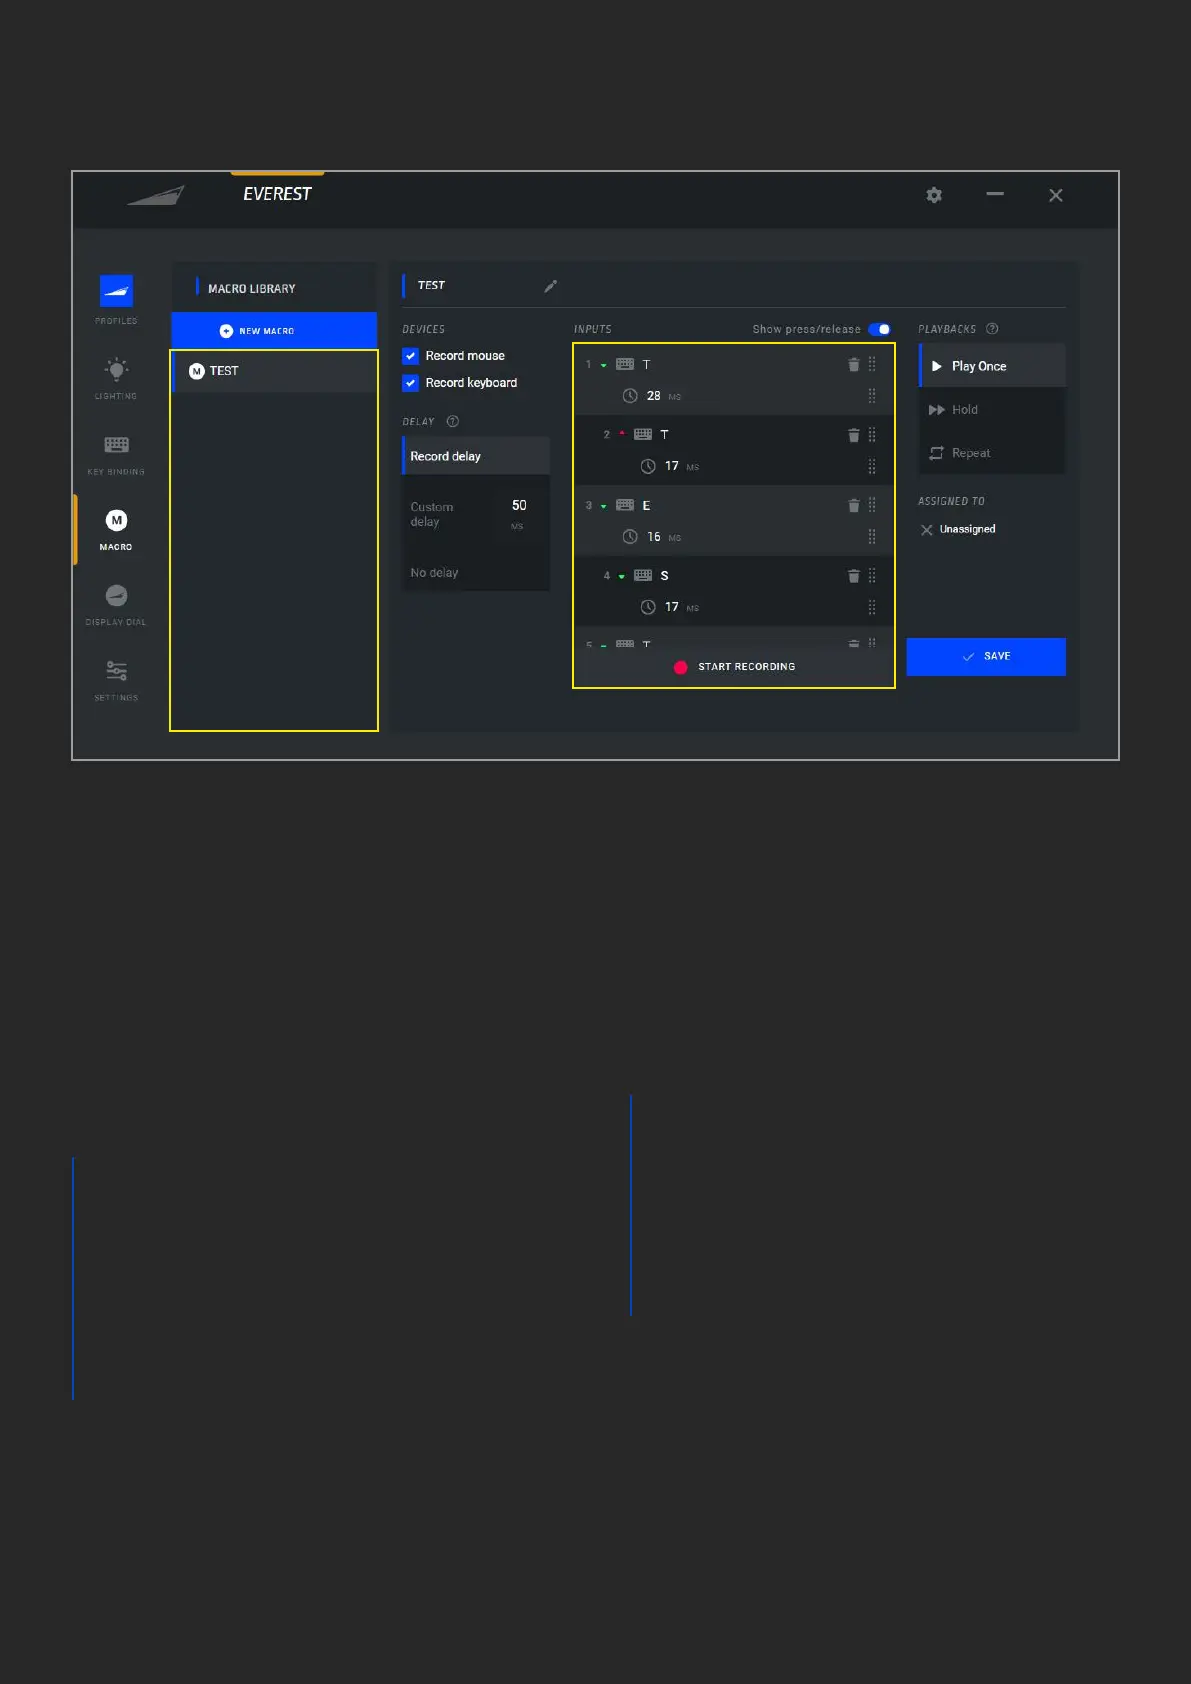
Task: Grab drag handle of row 3 E
Action: tap(872, 505)
